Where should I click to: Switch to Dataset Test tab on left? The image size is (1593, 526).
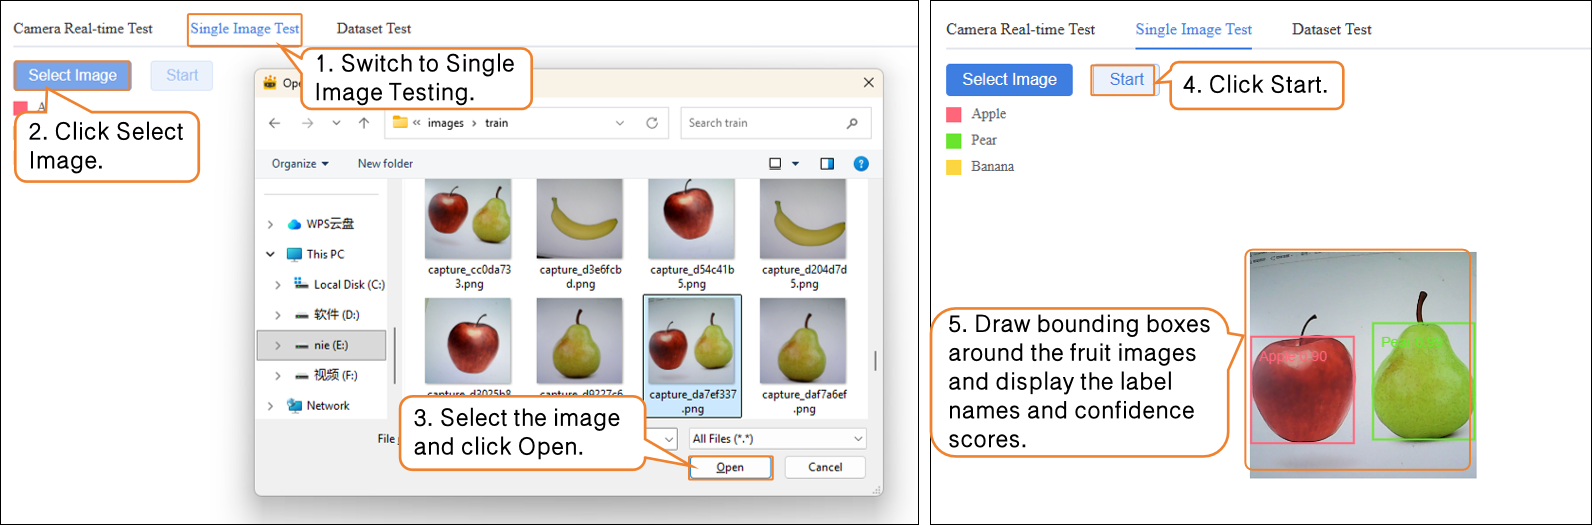(374, 28)
